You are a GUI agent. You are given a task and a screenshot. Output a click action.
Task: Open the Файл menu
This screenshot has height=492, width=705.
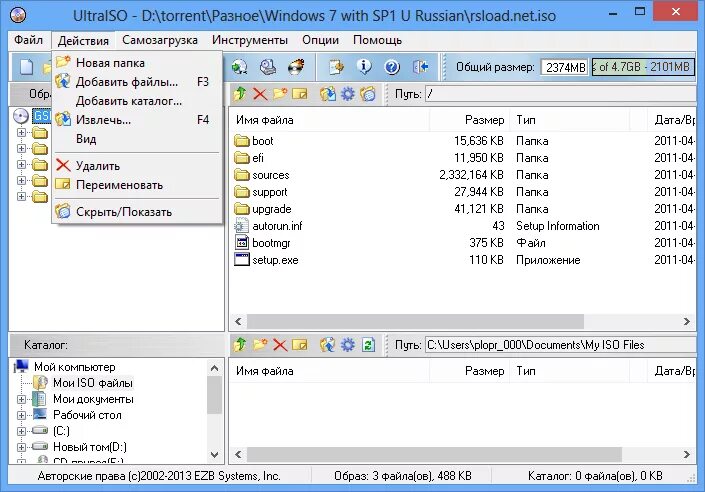tap(28, 40)
